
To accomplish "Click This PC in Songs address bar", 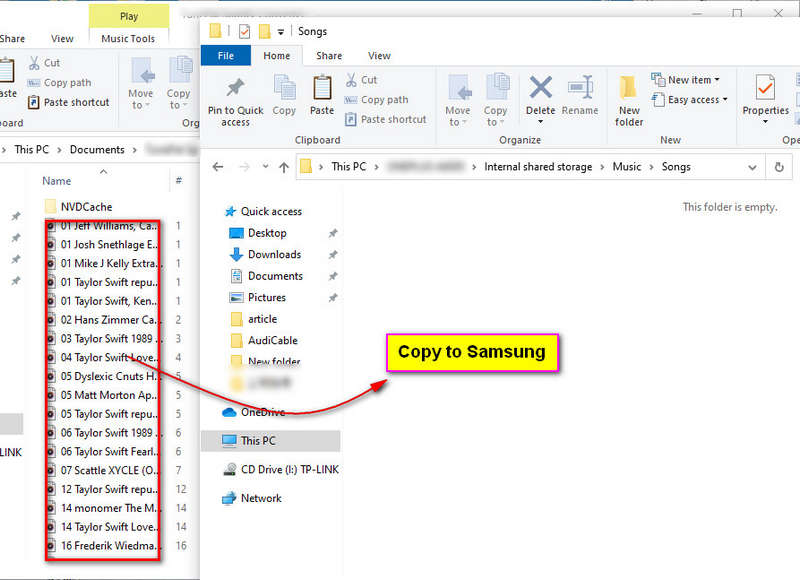I will tap(348, 167).
